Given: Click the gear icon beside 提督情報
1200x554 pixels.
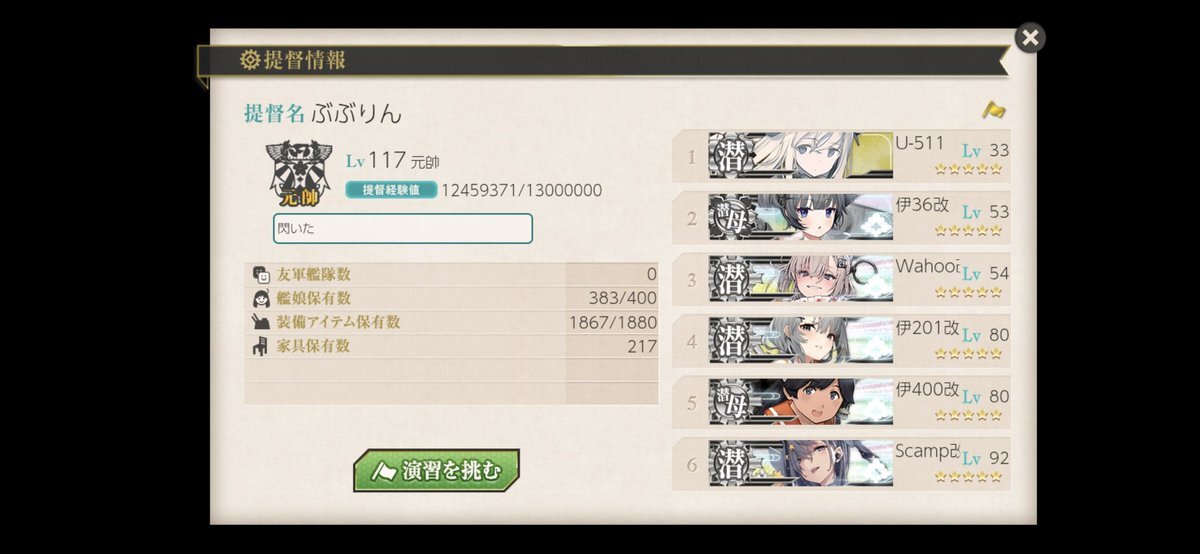Looking at the screenshot, I should coord(250,60).
